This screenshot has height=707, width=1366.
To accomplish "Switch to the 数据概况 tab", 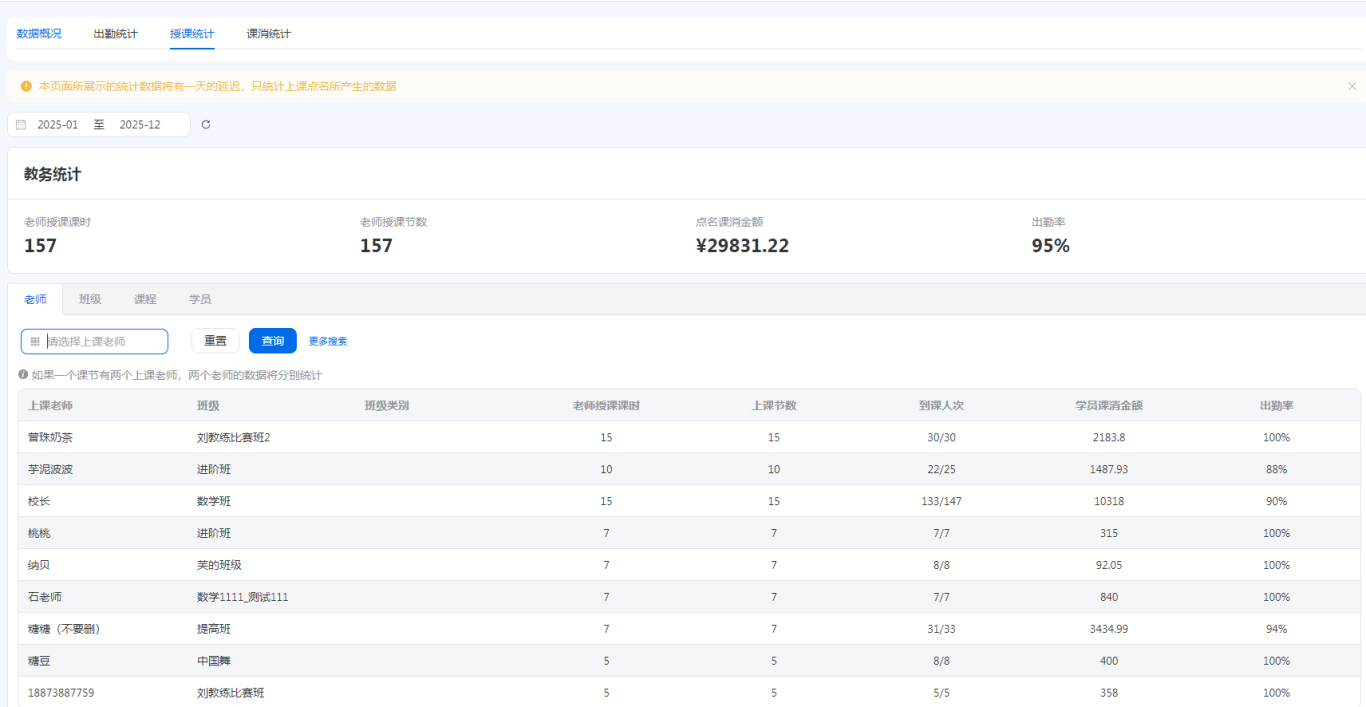I will [39, 34].
